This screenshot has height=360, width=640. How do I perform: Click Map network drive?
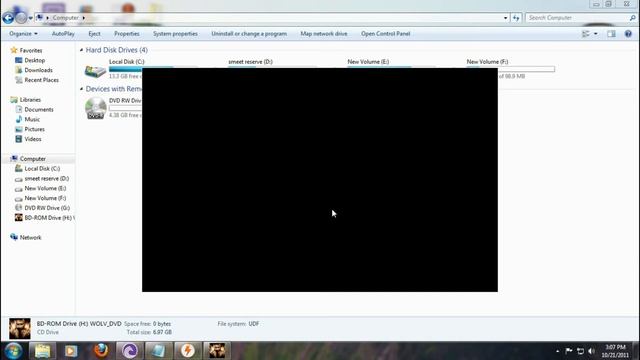coord(324,33)
